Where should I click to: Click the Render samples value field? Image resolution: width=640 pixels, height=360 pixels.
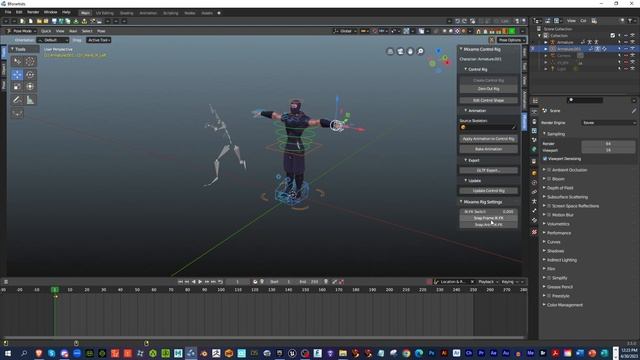tap(608, 144)
